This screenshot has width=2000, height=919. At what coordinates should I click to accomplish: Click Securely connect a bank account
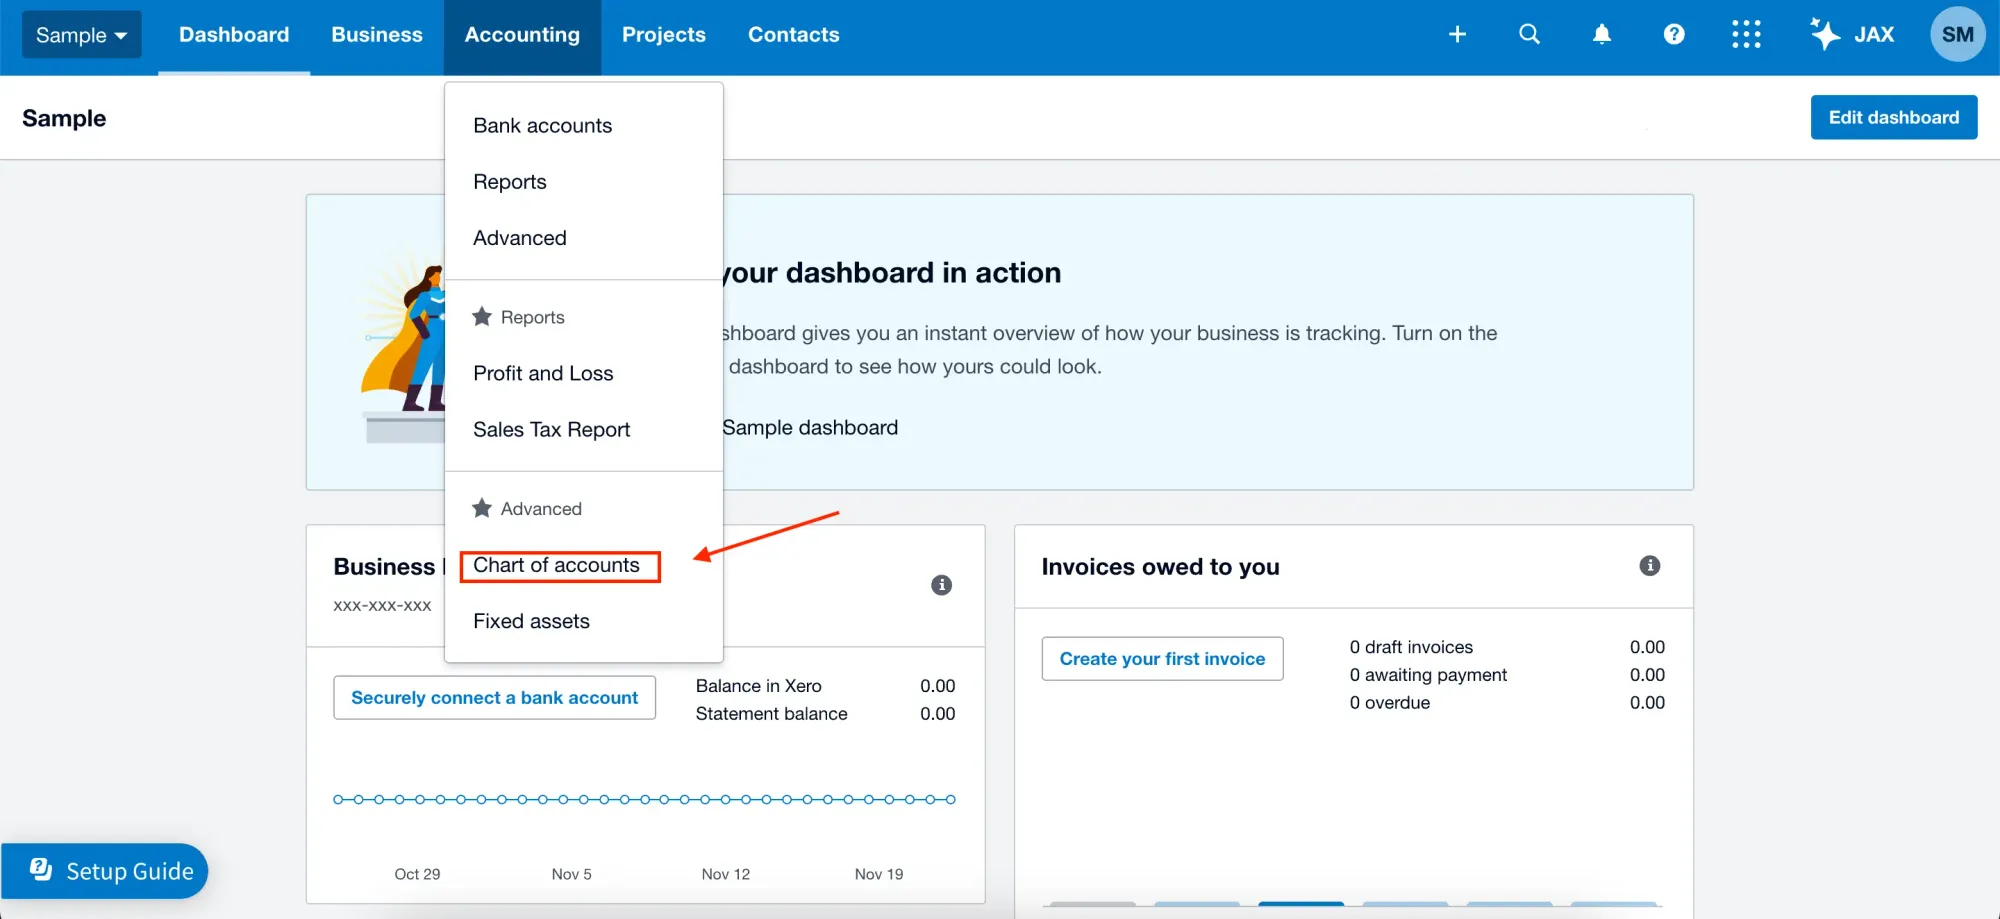tap(495, 698)
